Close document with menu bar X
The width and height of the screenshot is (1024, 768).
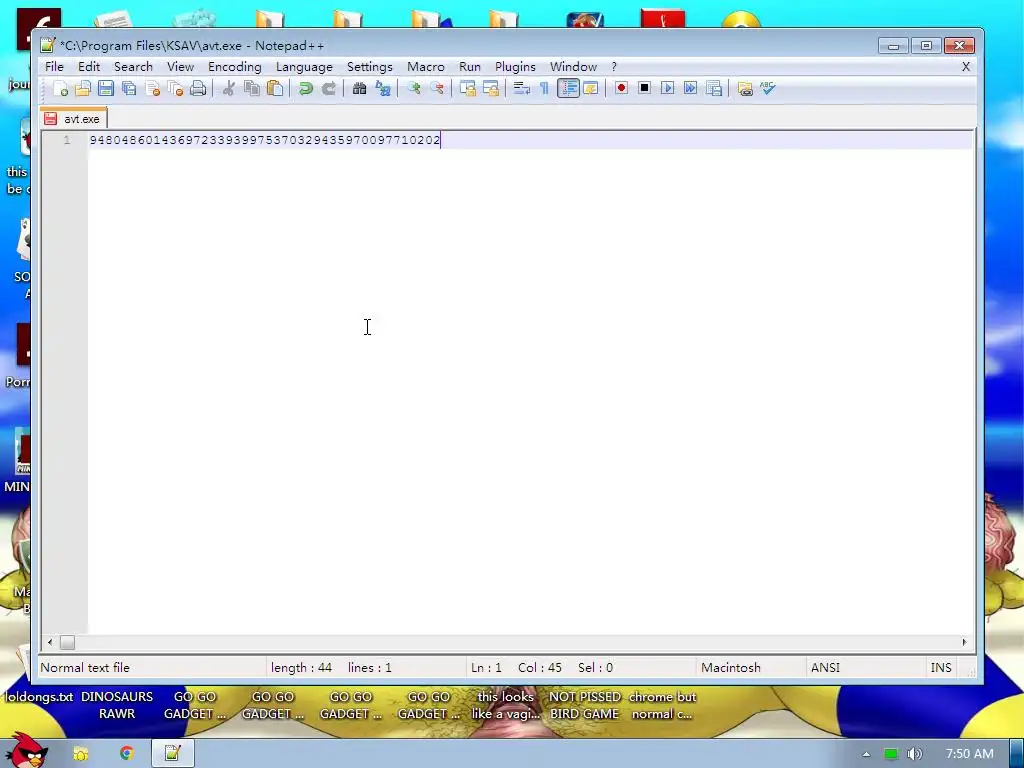(x=966, y=67)
